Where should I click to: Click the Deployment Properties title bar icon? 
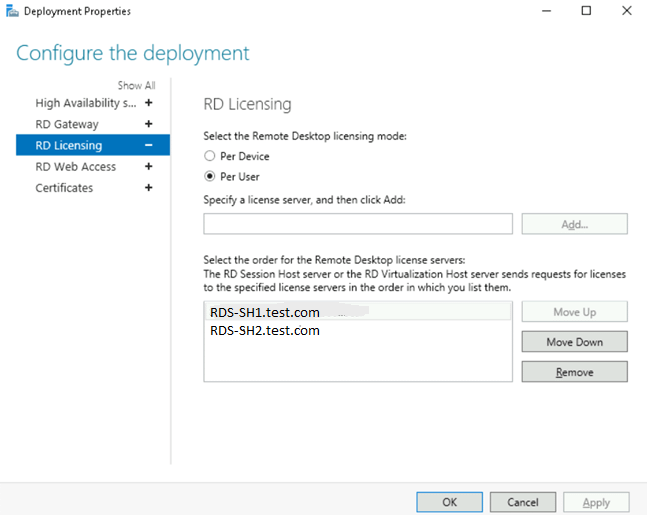pos(10,11)
